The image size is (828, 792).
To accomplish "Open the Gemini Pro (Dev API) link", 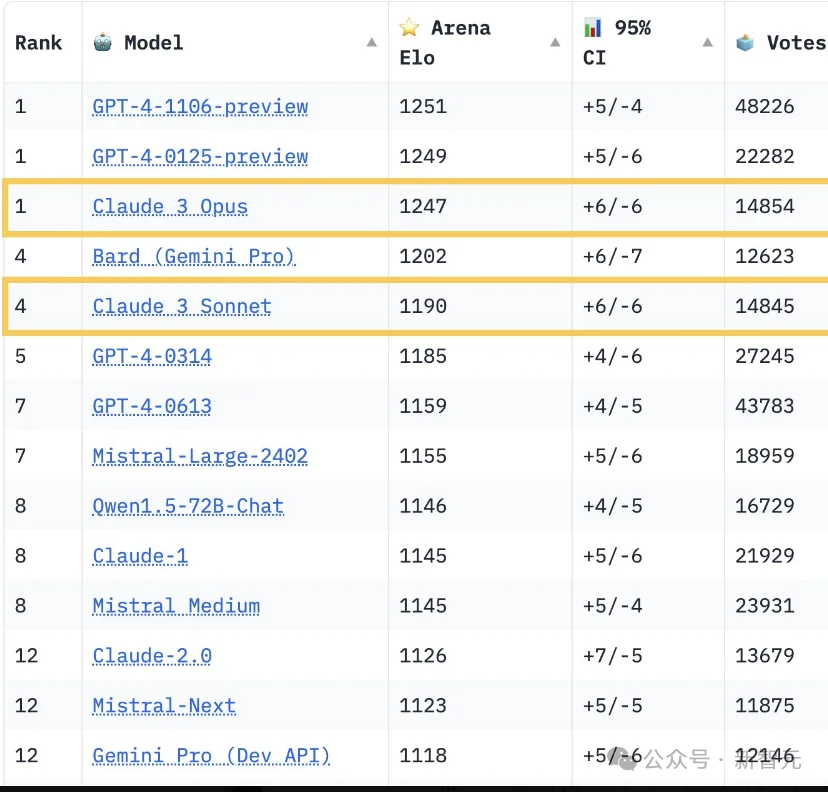I will click(x=211, y=757).
